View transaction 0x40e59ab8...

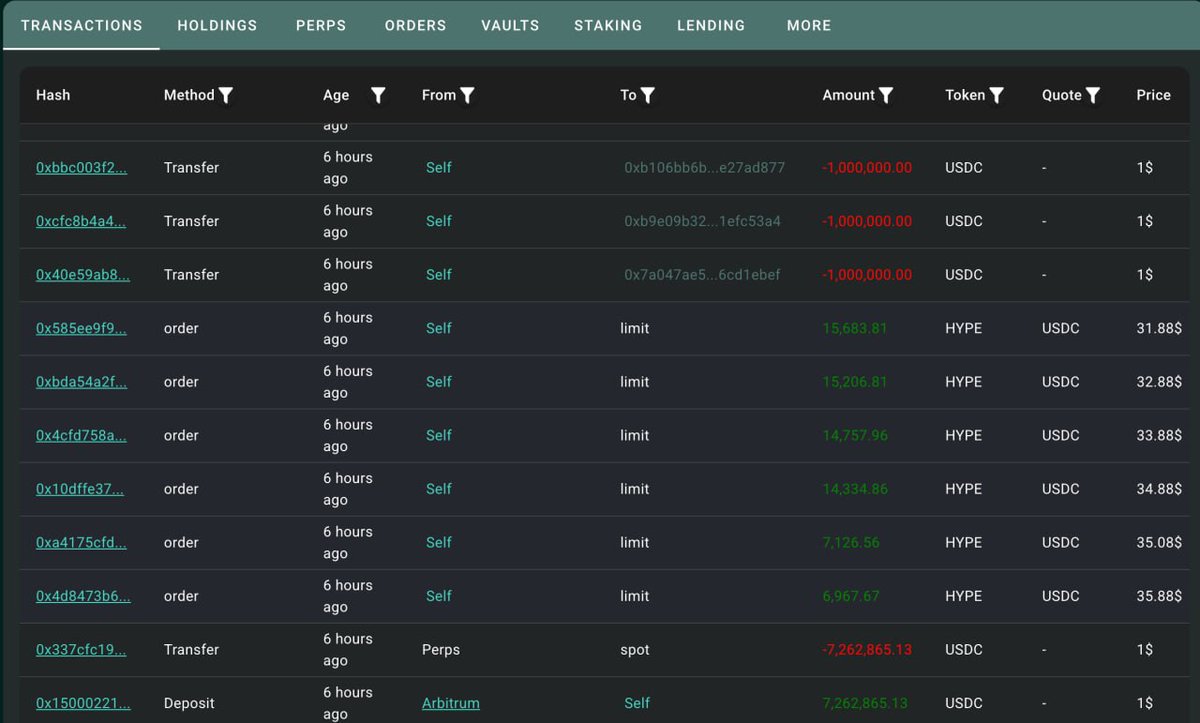[x=83, y=275]
